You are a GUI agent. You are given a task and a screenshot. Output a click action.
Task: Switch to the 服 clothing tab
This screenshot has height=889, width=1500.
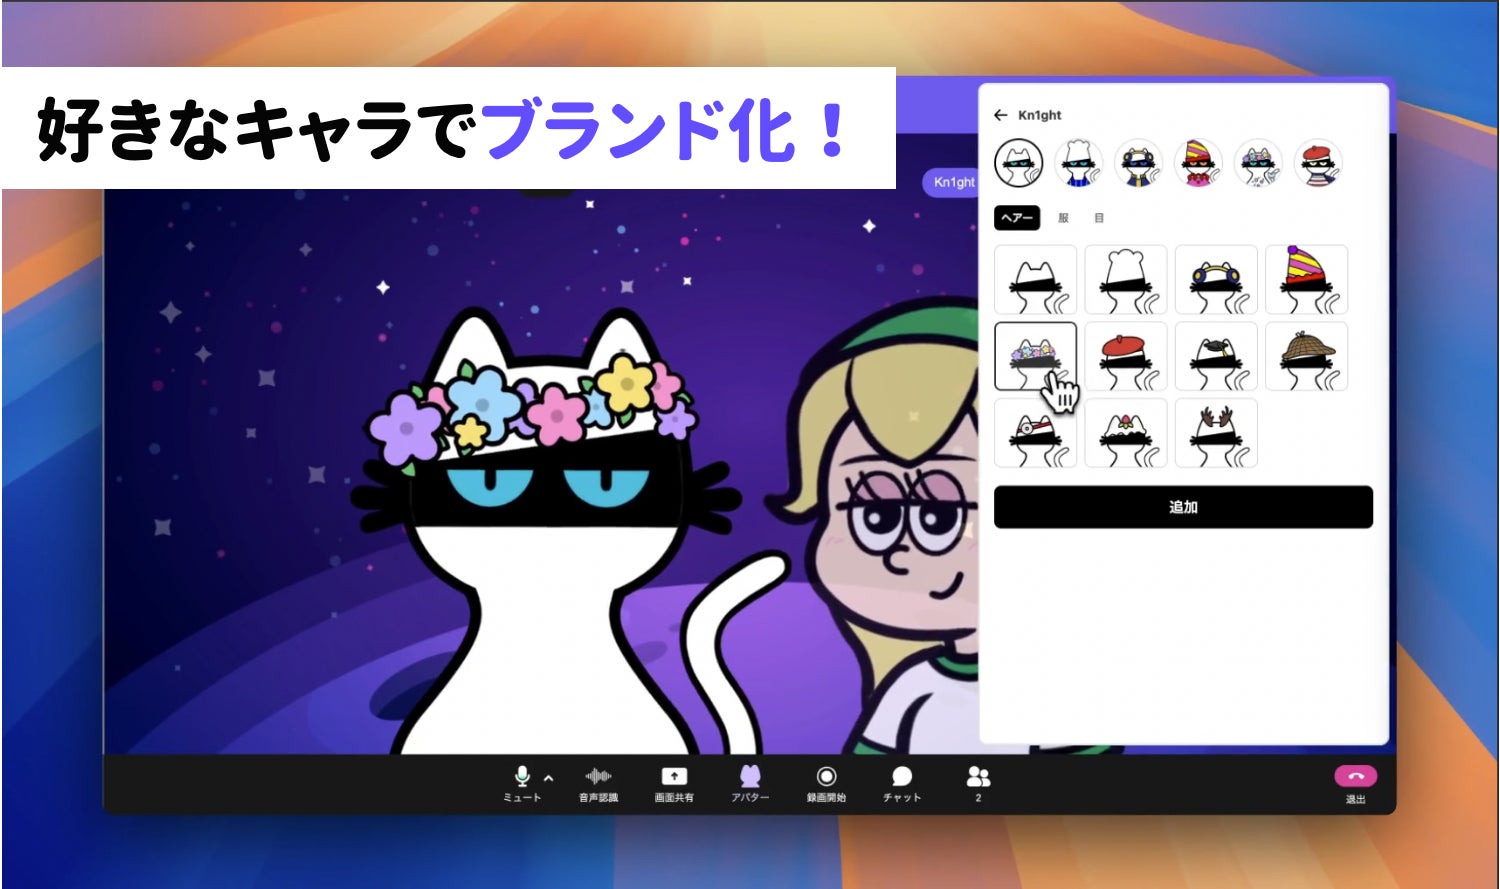pos(1063,218)
